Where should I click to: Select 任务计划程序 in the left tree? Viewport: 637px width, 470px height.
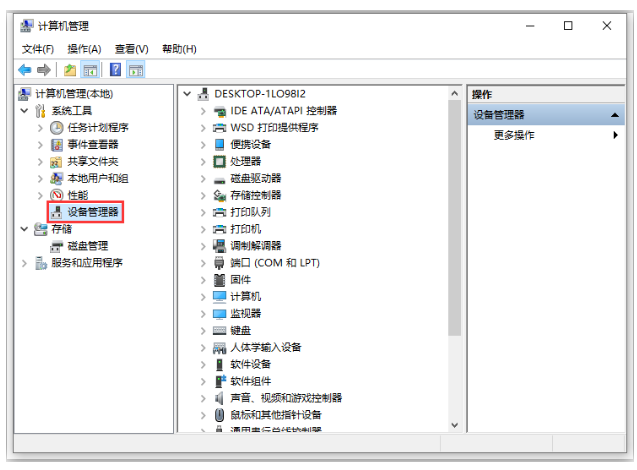97,127
